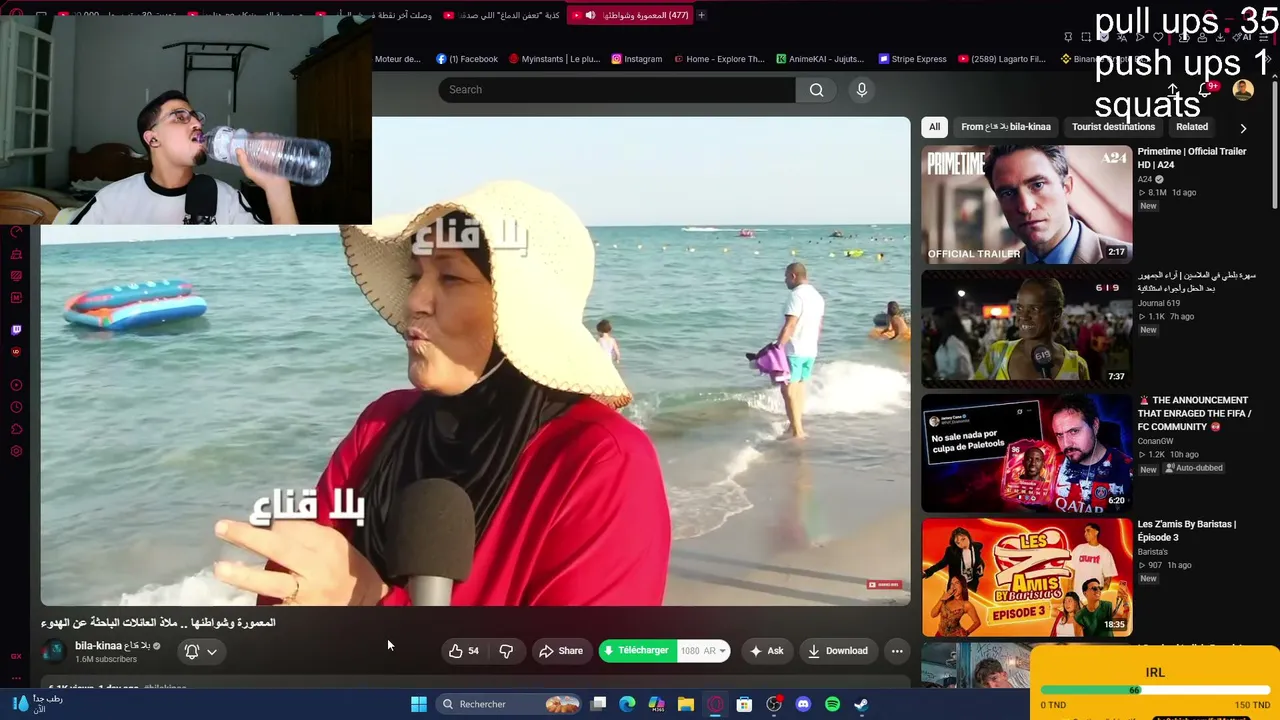Open File Explorer from taskbar

click(x=686, y=704)
